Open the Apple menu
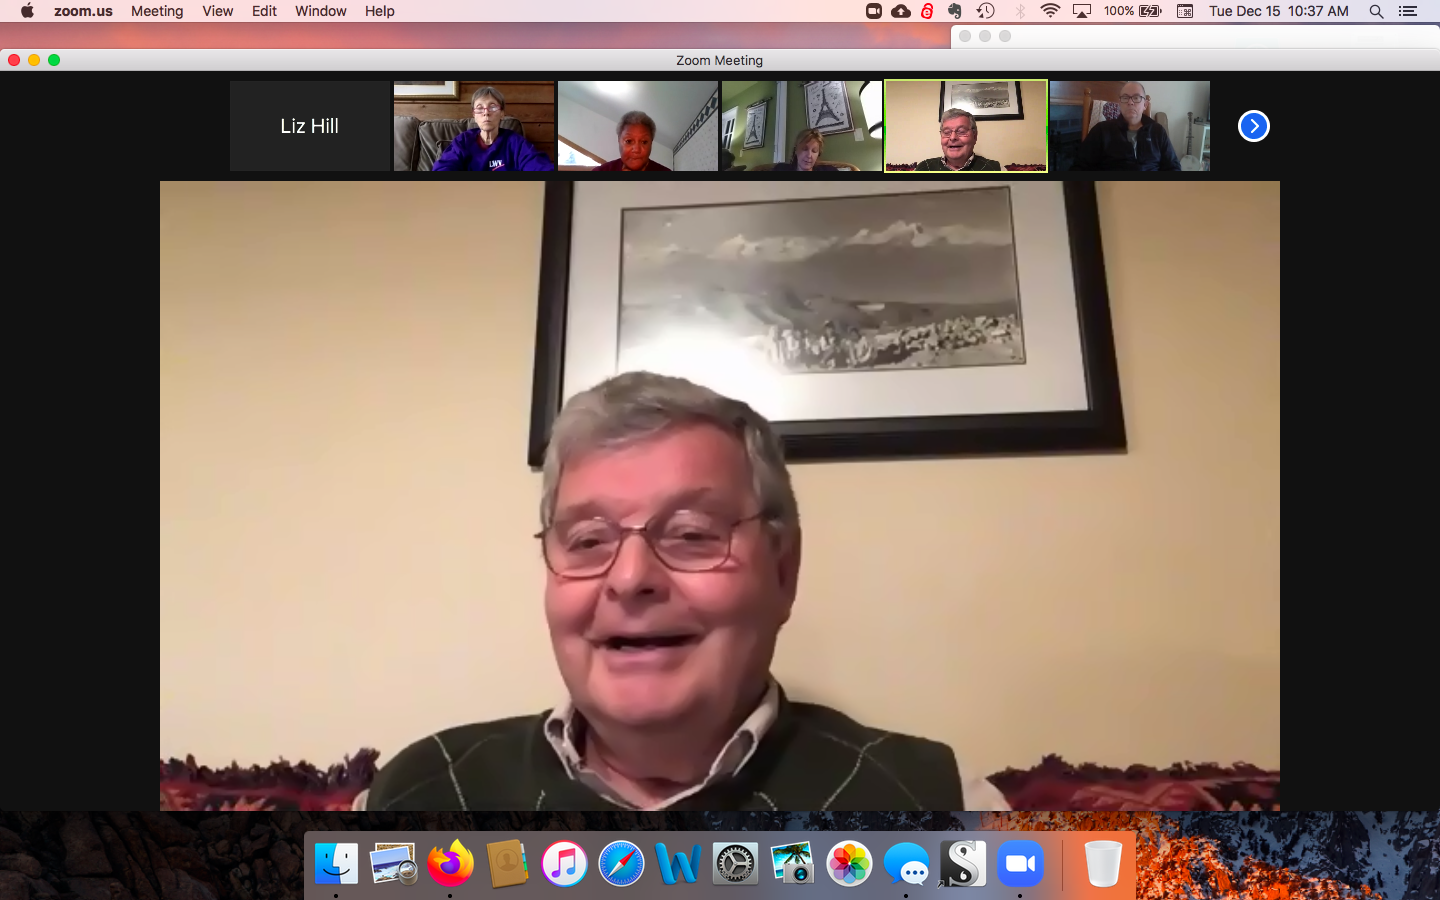Screen dimensions: 1440x900 27,11
